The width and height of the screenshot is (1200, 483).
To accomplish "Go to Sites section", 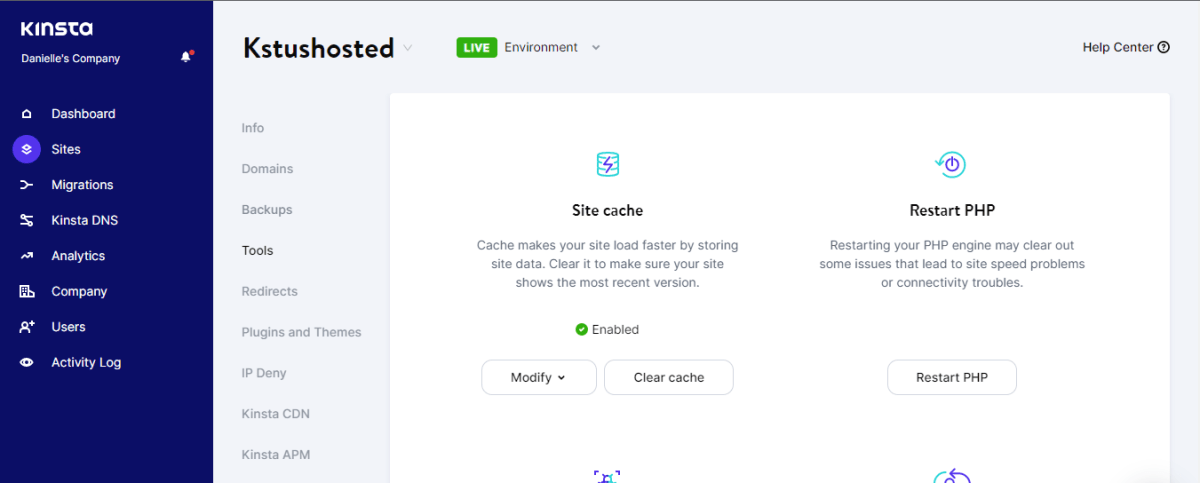I will [66, 149].
